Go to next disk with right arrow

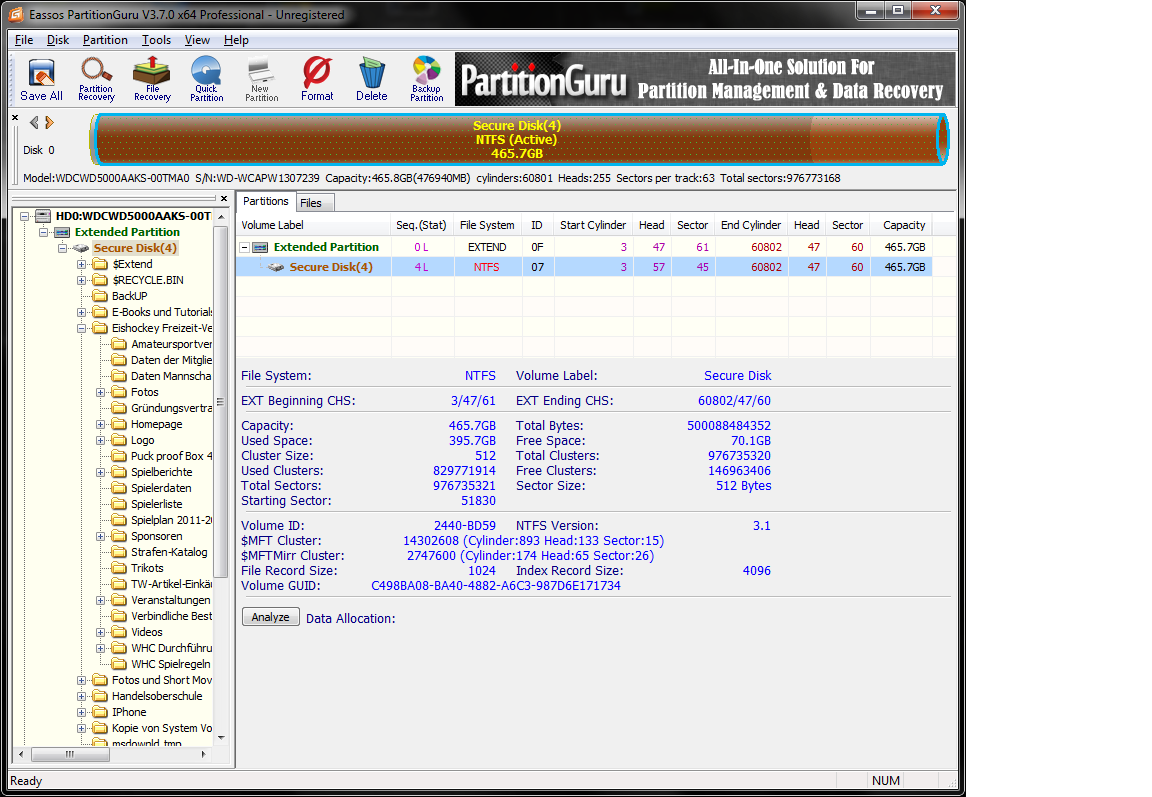pos(49,123)
